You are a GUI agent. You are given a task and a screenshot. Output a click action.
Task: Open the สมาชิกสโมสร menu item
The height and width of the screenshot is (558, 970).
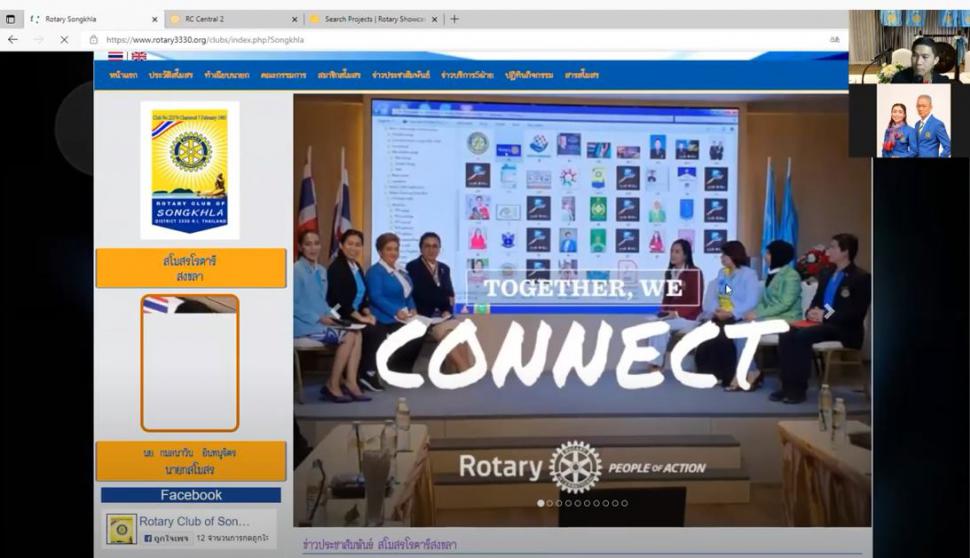tap(339, 75)
